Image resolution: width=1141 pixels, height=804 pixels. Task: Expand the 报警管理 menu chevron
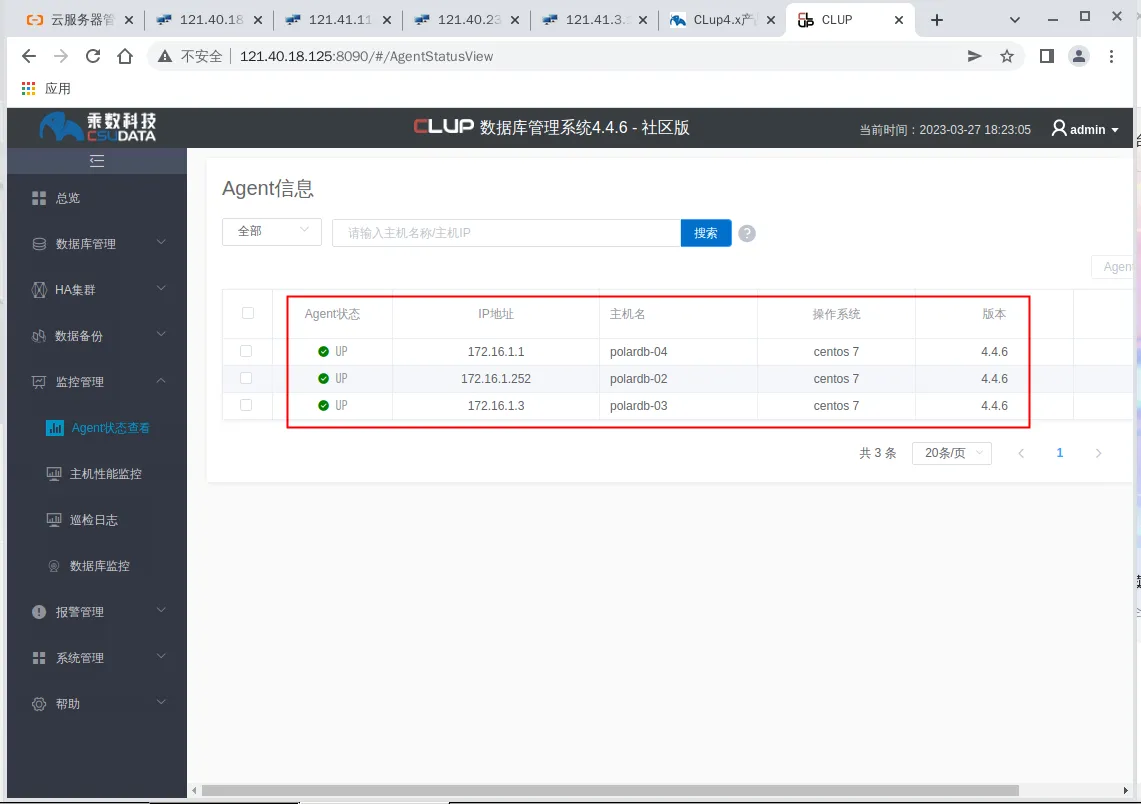(162, 610)
